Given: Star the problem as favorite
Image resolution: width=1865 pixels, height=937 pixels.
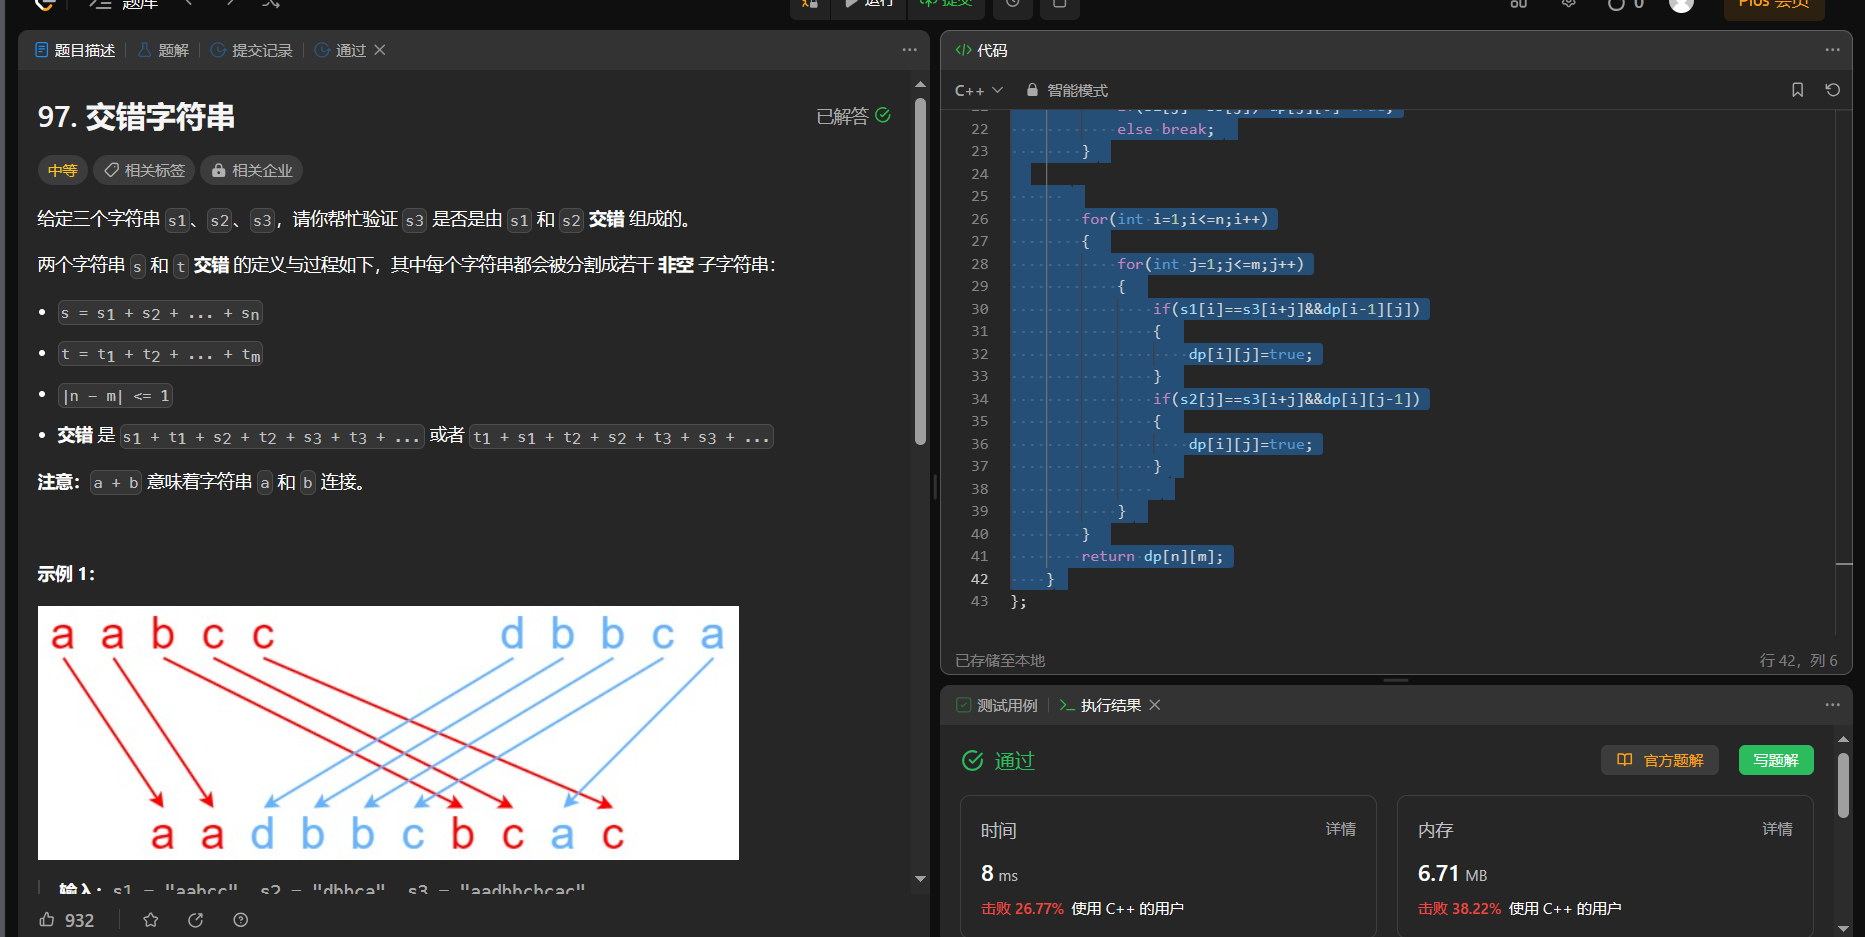Looking at the screenshot, I should [151, 920].
